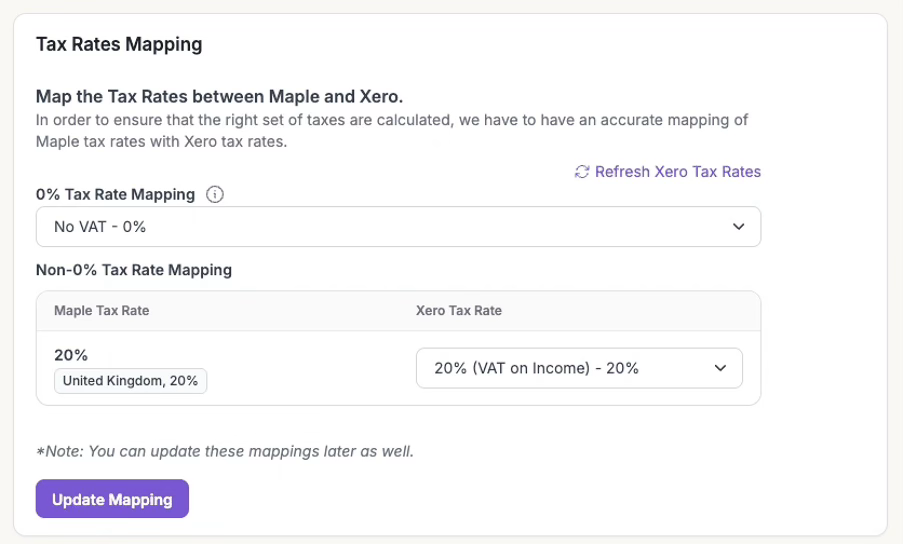Screen dimensions: 903x544
Task: Select the Tax Rates Mapping heading
Action: pos(119,44)
